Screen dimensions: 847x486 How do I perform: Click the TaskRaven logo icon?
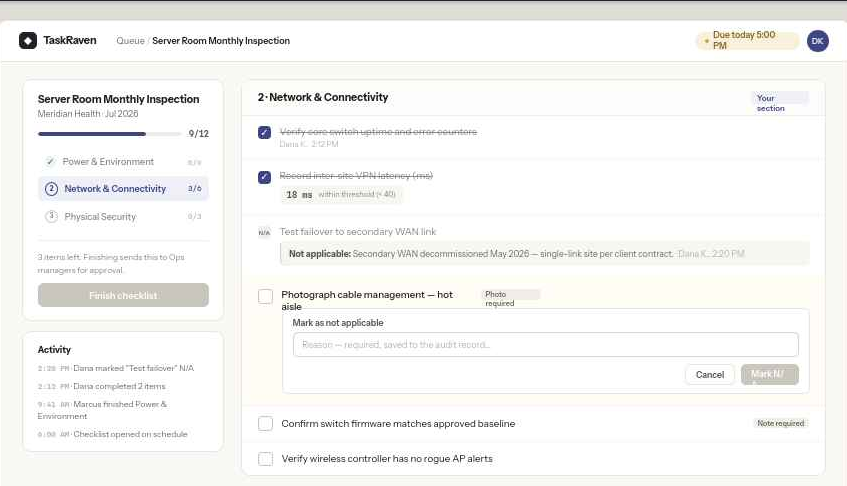pyautogui.click(x=28, y=40)
